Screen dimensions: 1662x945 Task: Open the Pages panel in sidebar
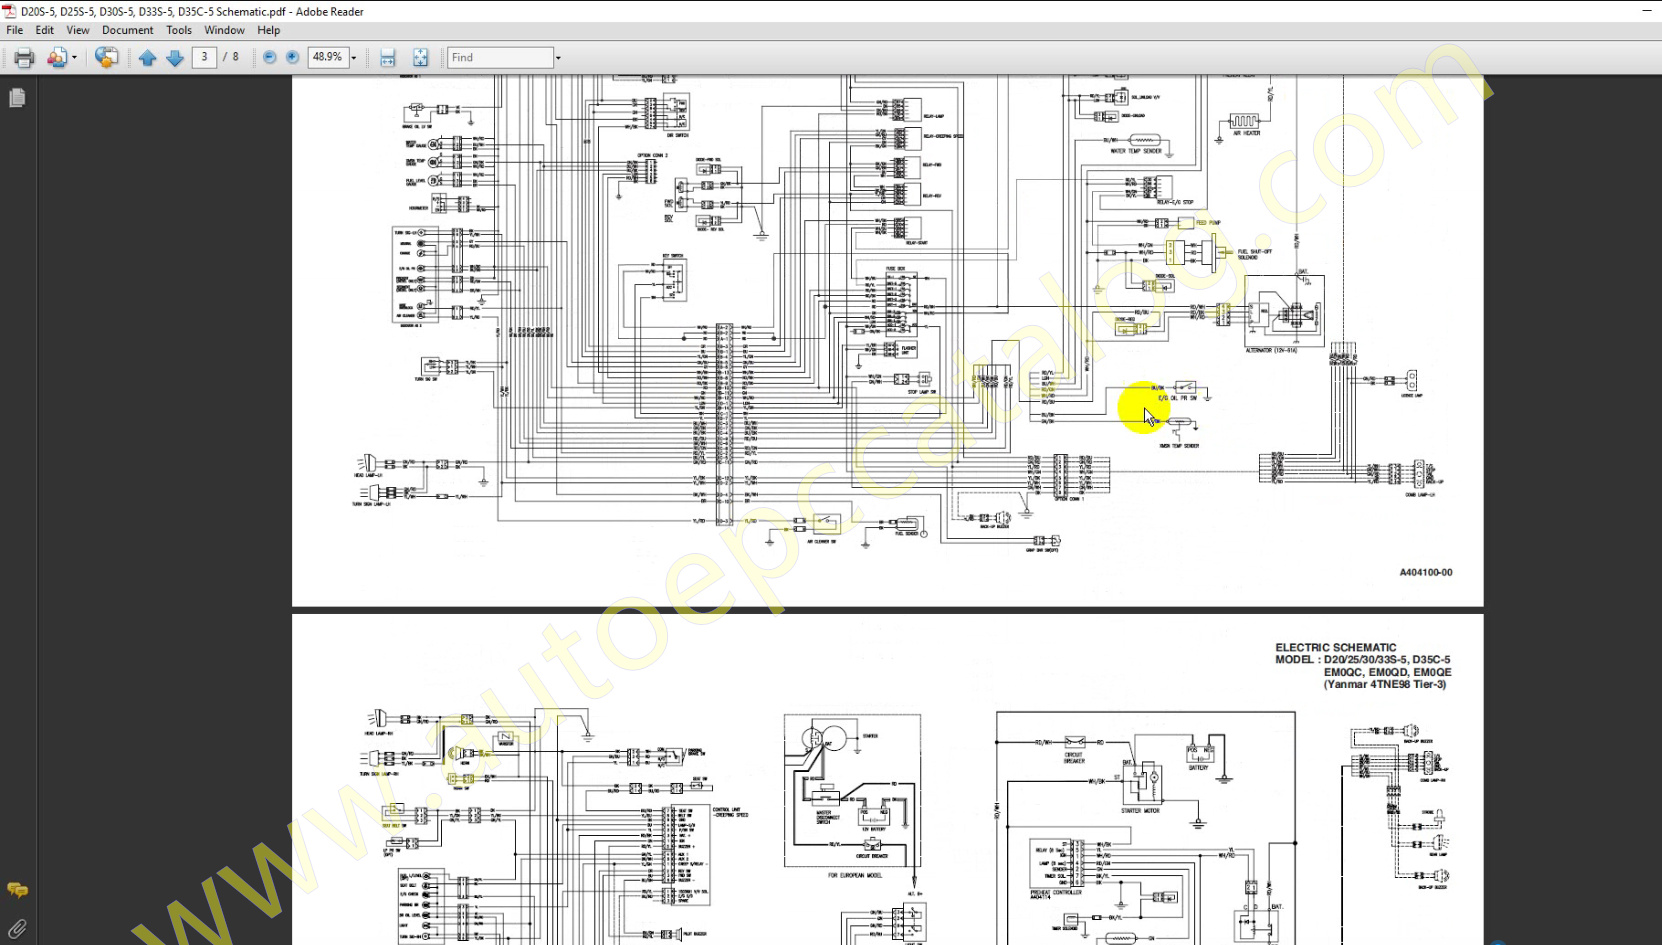point(17,98)
